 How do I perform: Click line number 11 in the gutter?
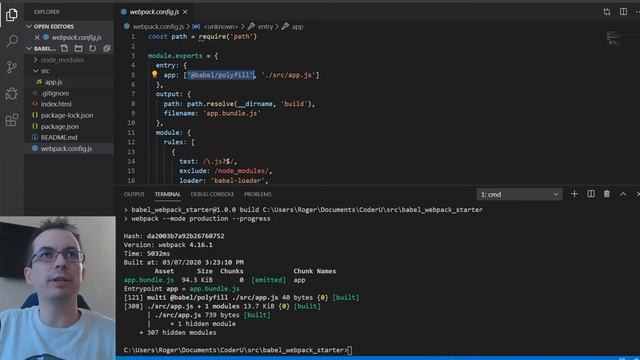[131, 133]
